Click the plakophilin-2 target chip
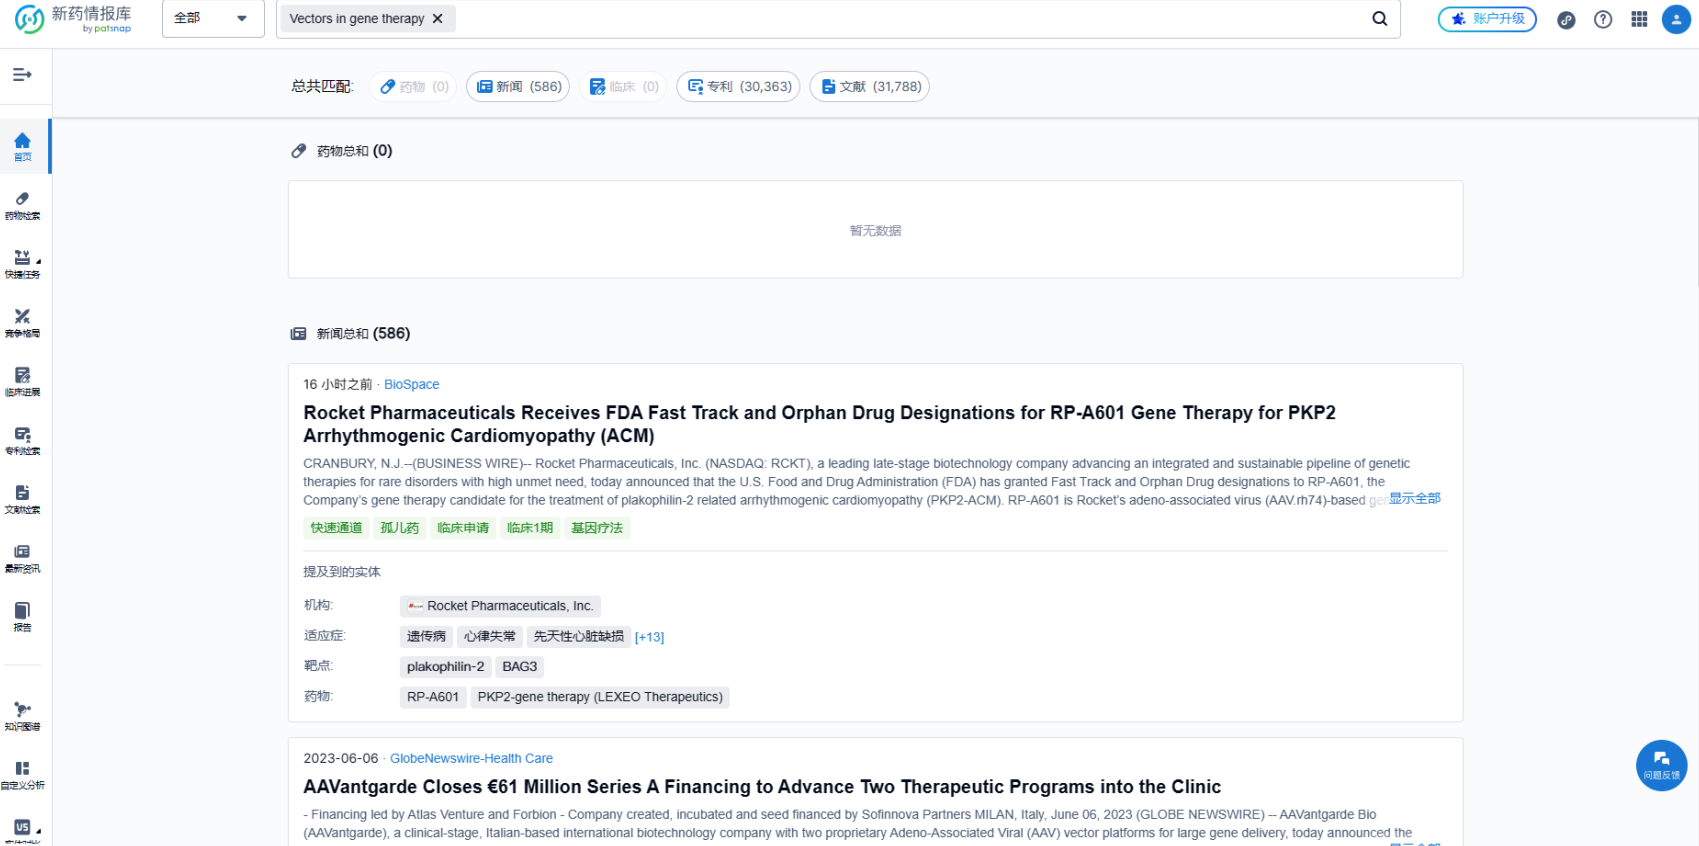The image size is (1699, 846). pos(445,667)
